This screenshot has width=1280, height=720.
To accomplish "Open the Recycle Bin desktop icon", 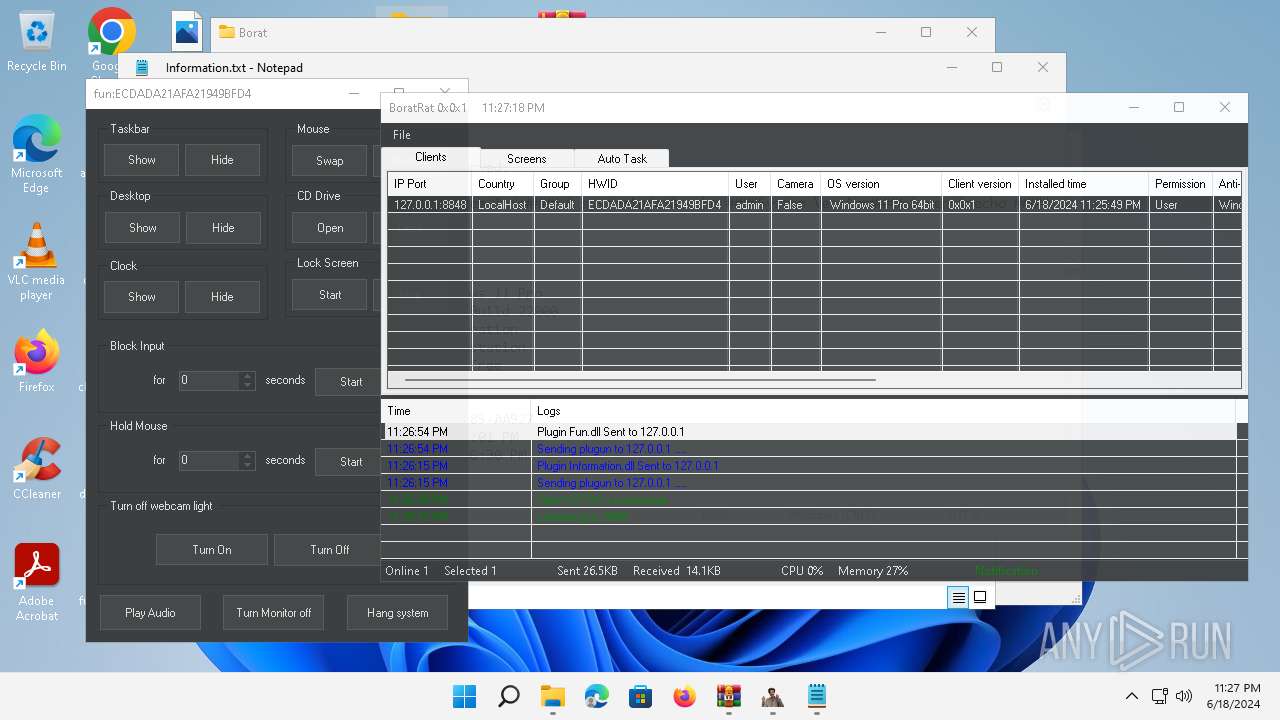I will 37,42.
